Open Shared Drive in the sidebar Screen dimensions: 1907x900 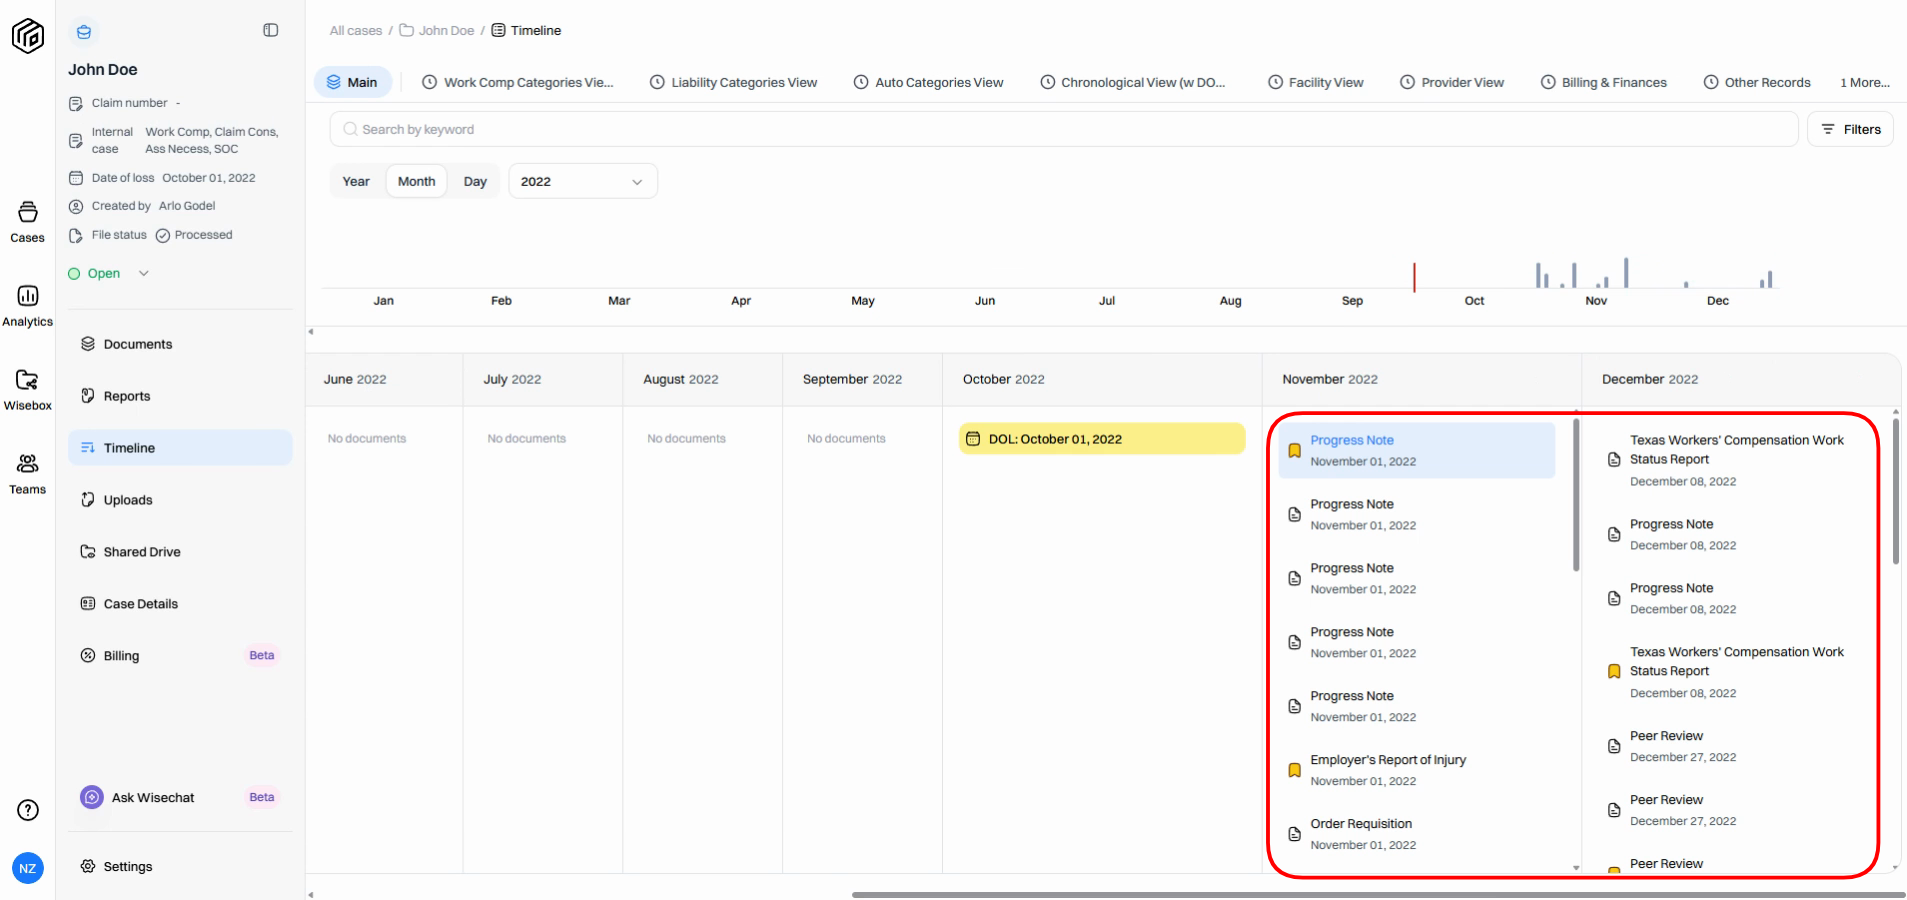point(180,552)
